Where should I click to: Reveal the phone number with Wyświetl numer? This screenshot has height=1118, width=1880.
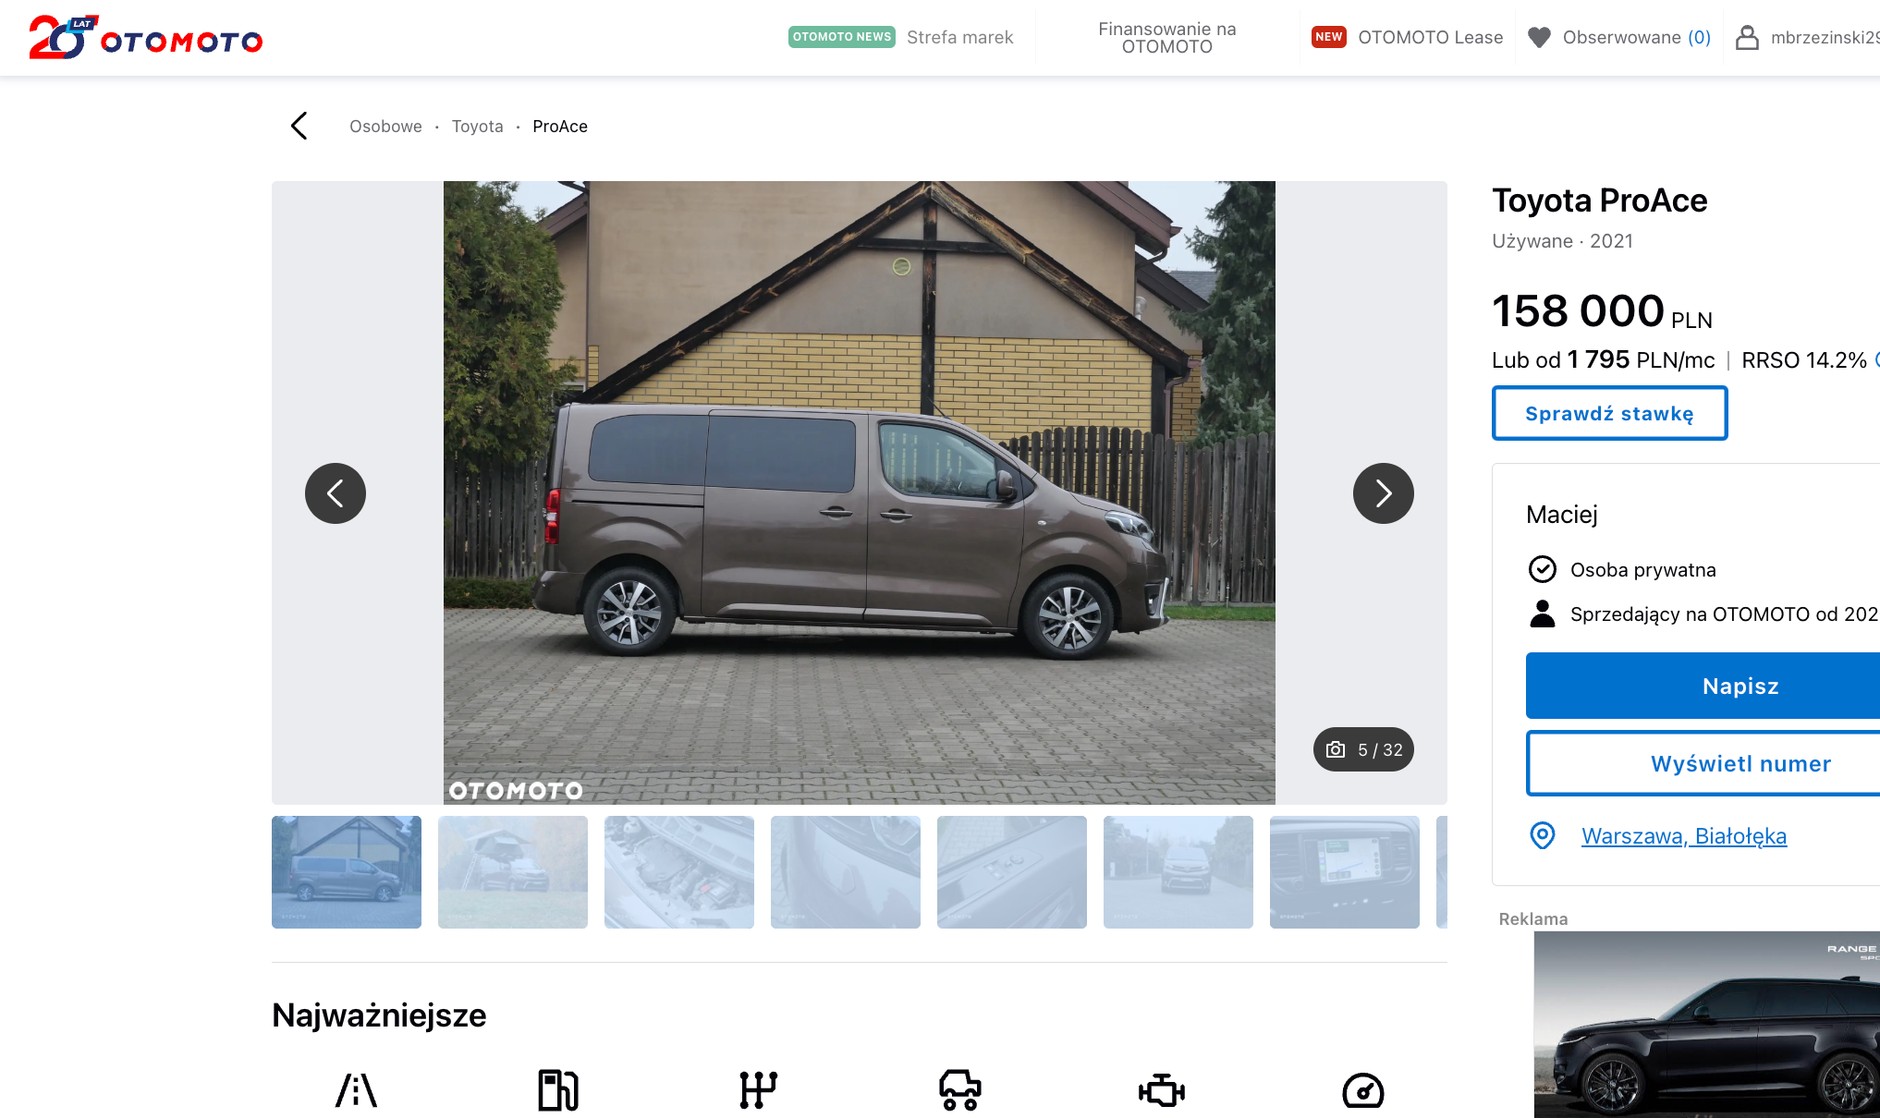(1740, 763)
